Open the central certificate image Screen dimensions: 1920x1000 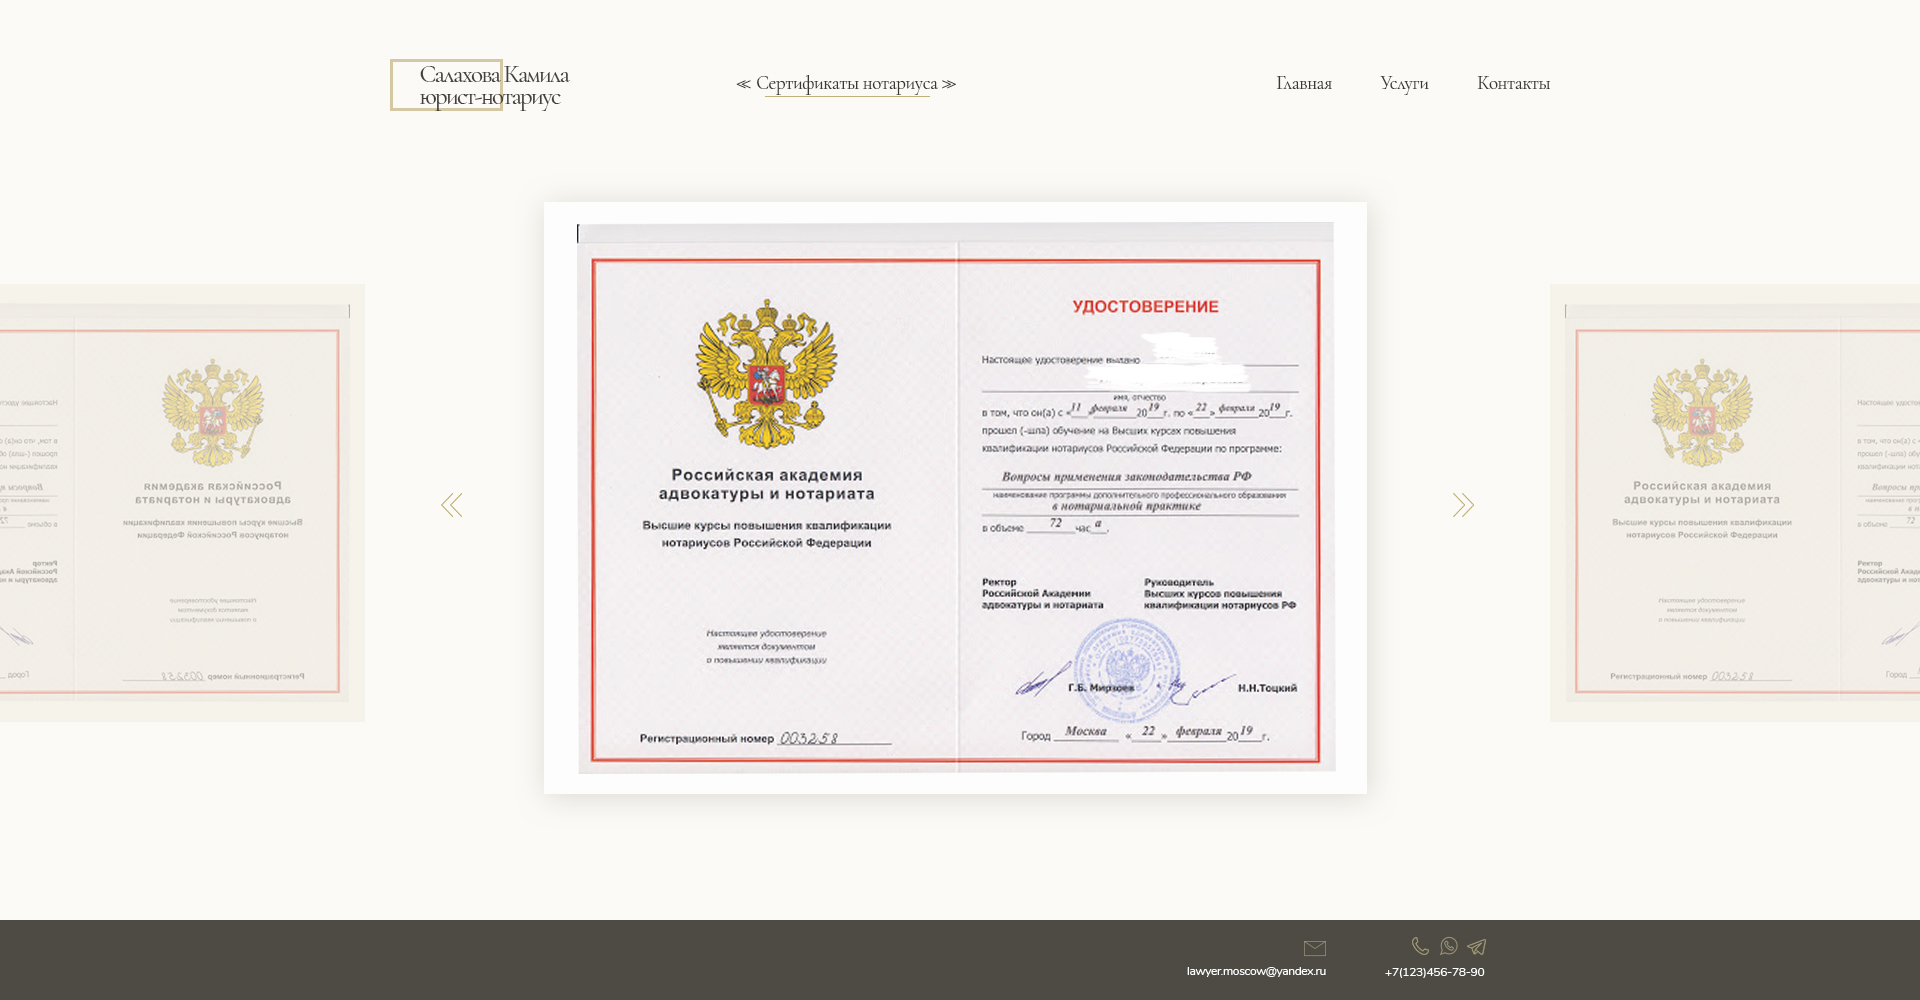point(955,498)
